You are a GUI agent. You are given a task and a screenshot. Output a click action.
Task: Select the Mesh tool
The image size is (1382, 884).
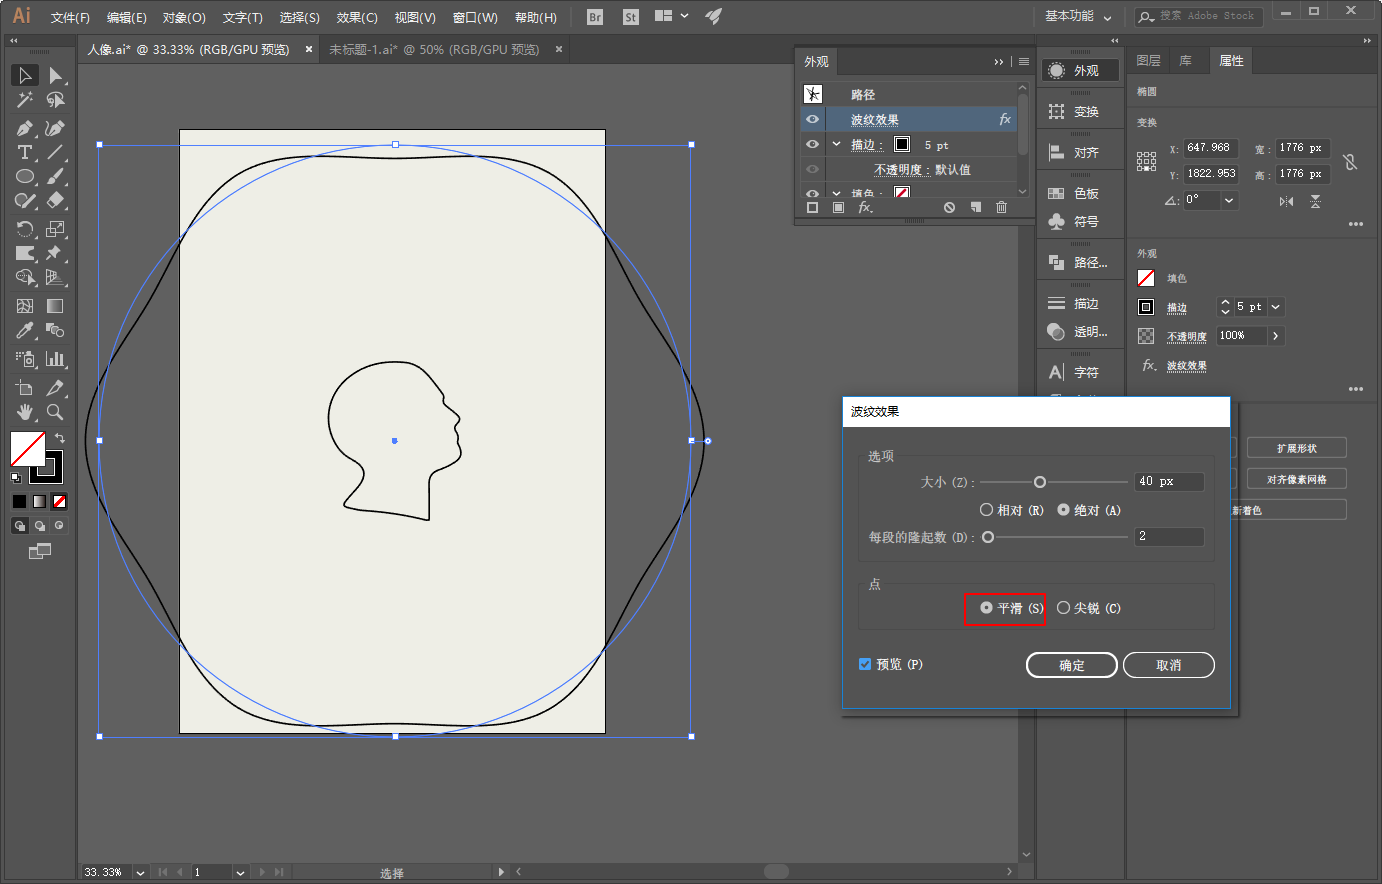pyautogui.click(x=25, y=306)
